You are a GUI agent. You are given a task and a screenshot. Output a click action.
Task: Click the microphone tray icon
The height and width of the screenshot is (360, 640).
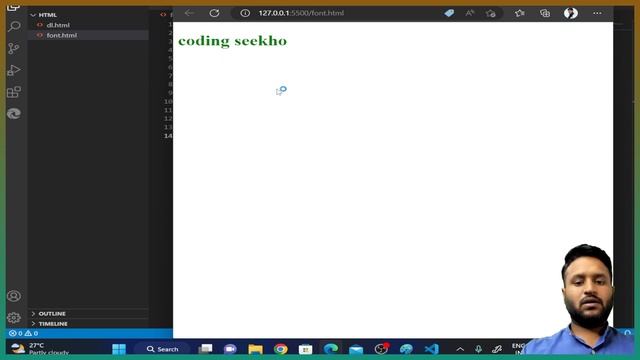pyautogui.click(x=478, y=349)
